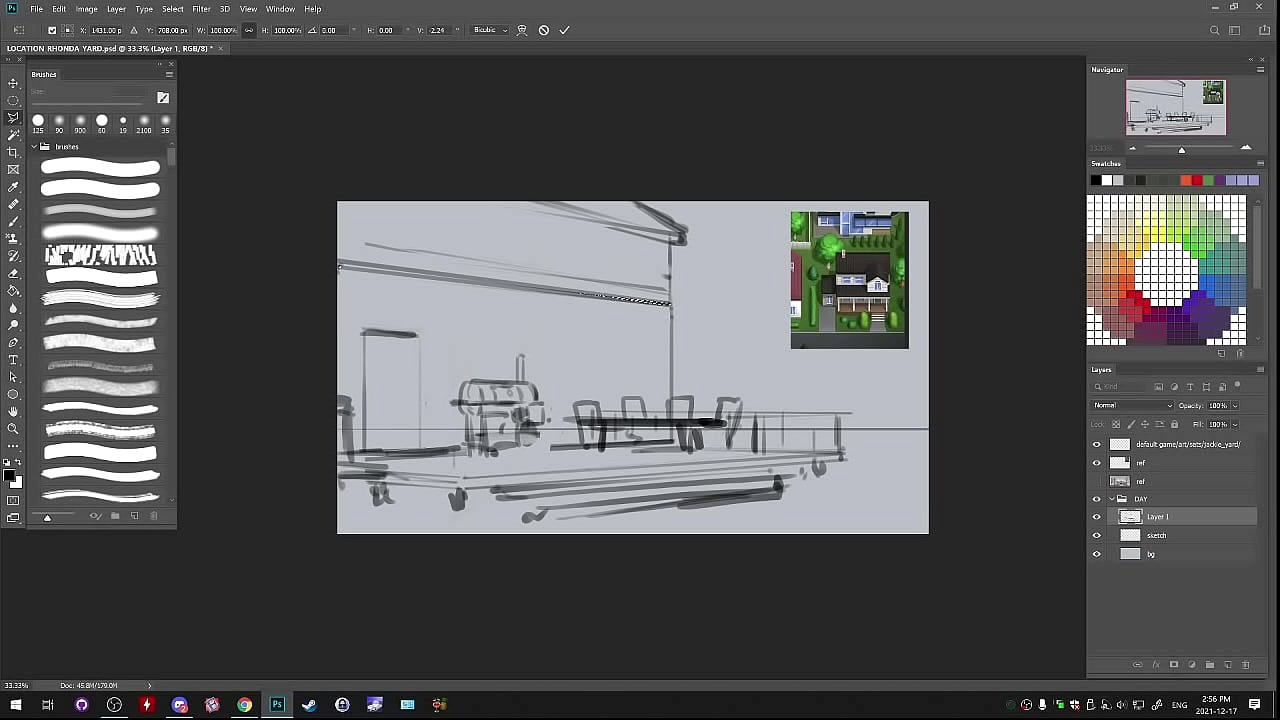Activate the Zoom tool

click(13, 429)
